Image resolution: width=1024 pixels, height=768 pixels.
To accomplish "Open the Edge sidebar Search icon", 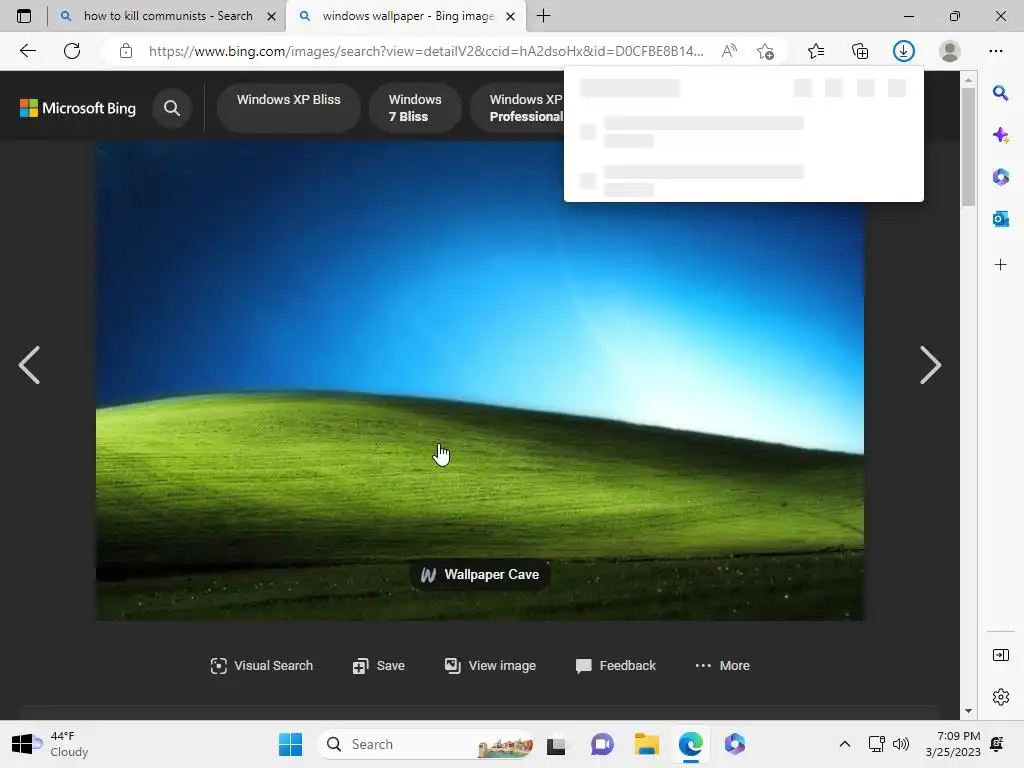I will pyautogui.click(x=1000, y=93).
